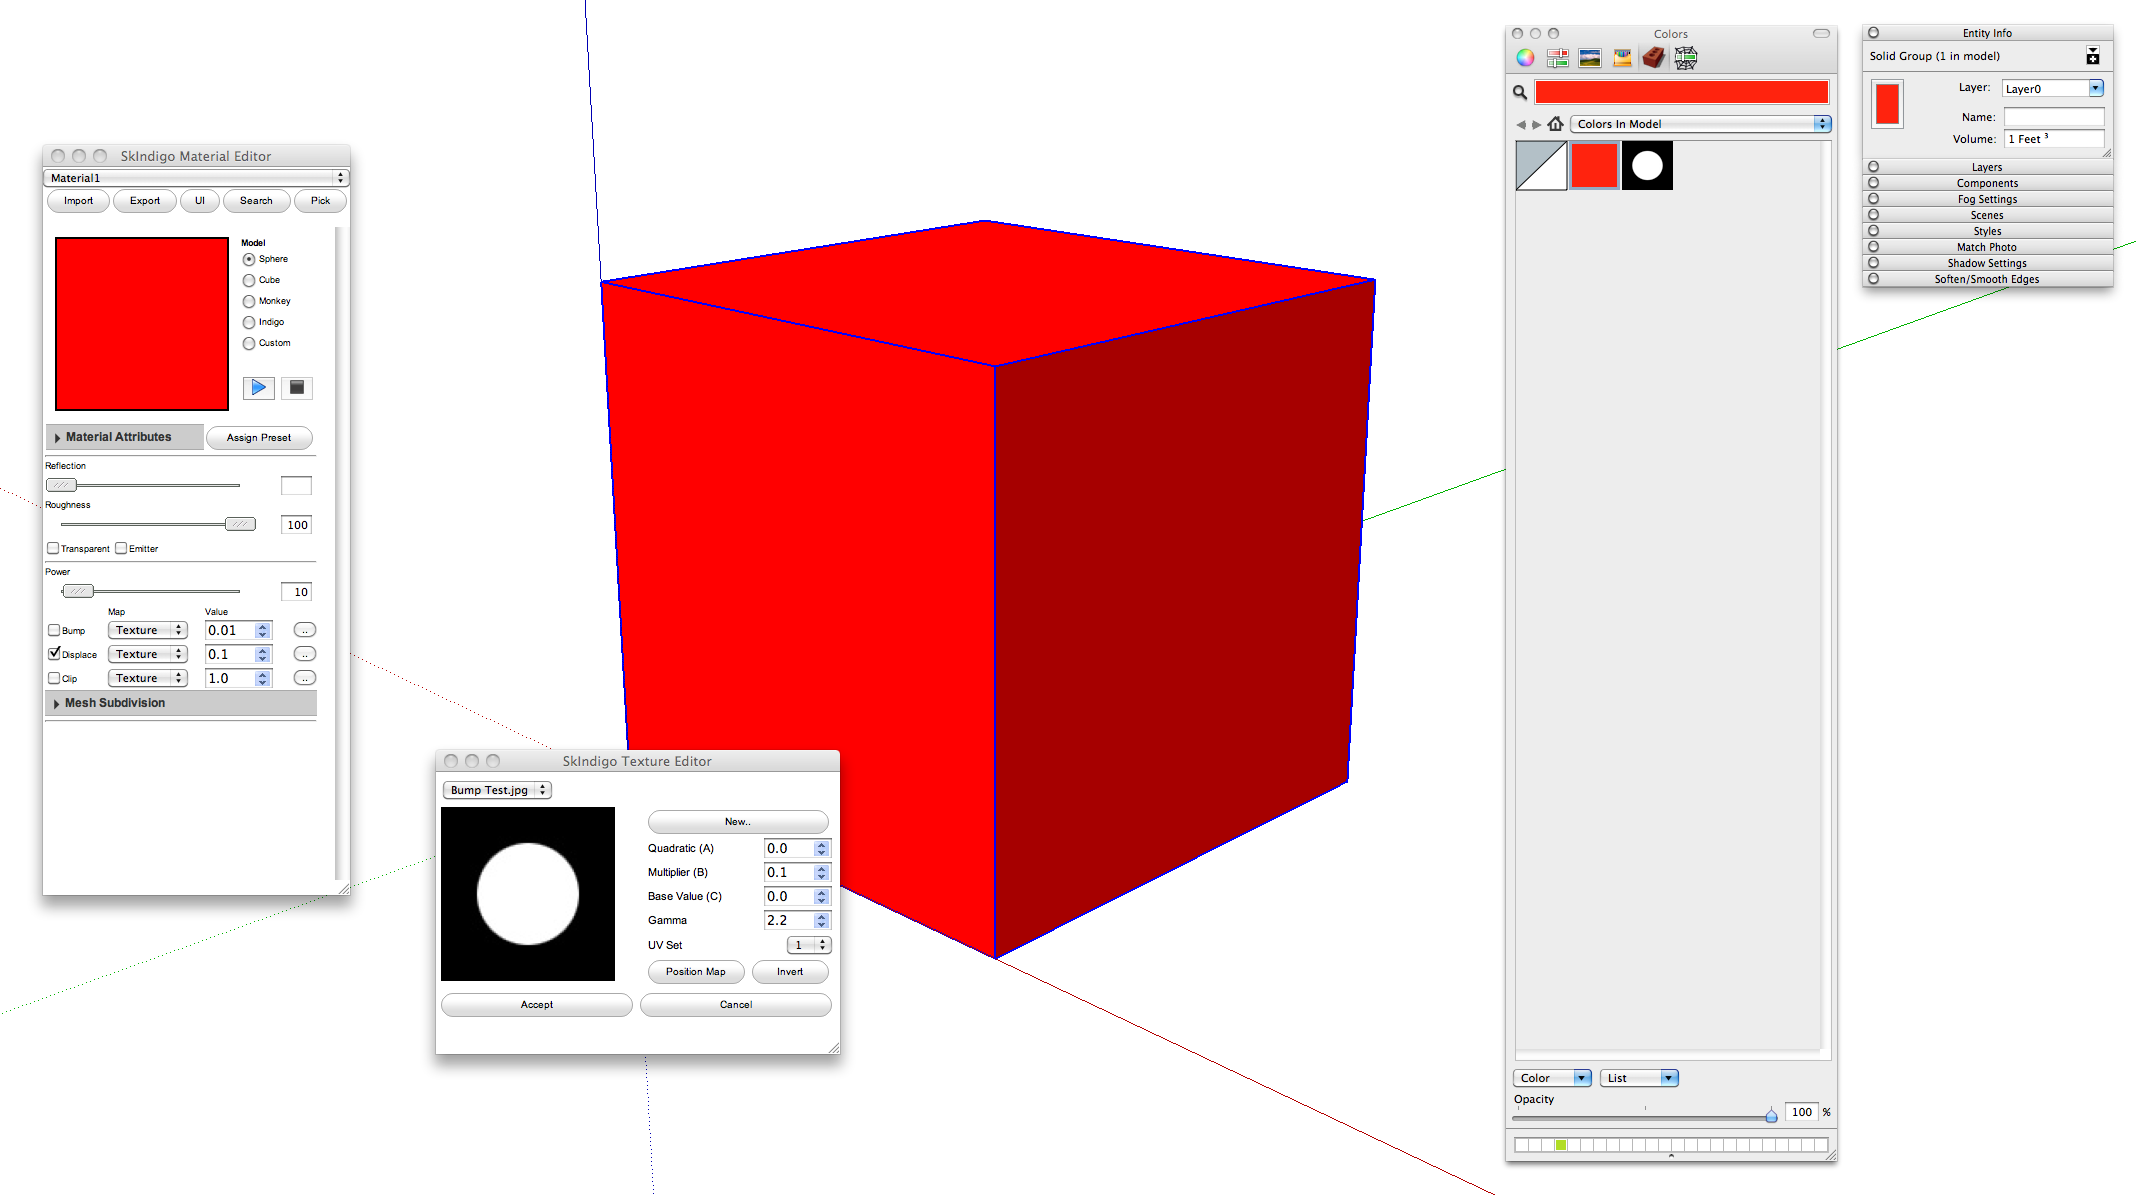The width and height of the screenshot is (2136, 1195).
Task: Open the Colors In Model dropdown
Action: (1700, 124)
